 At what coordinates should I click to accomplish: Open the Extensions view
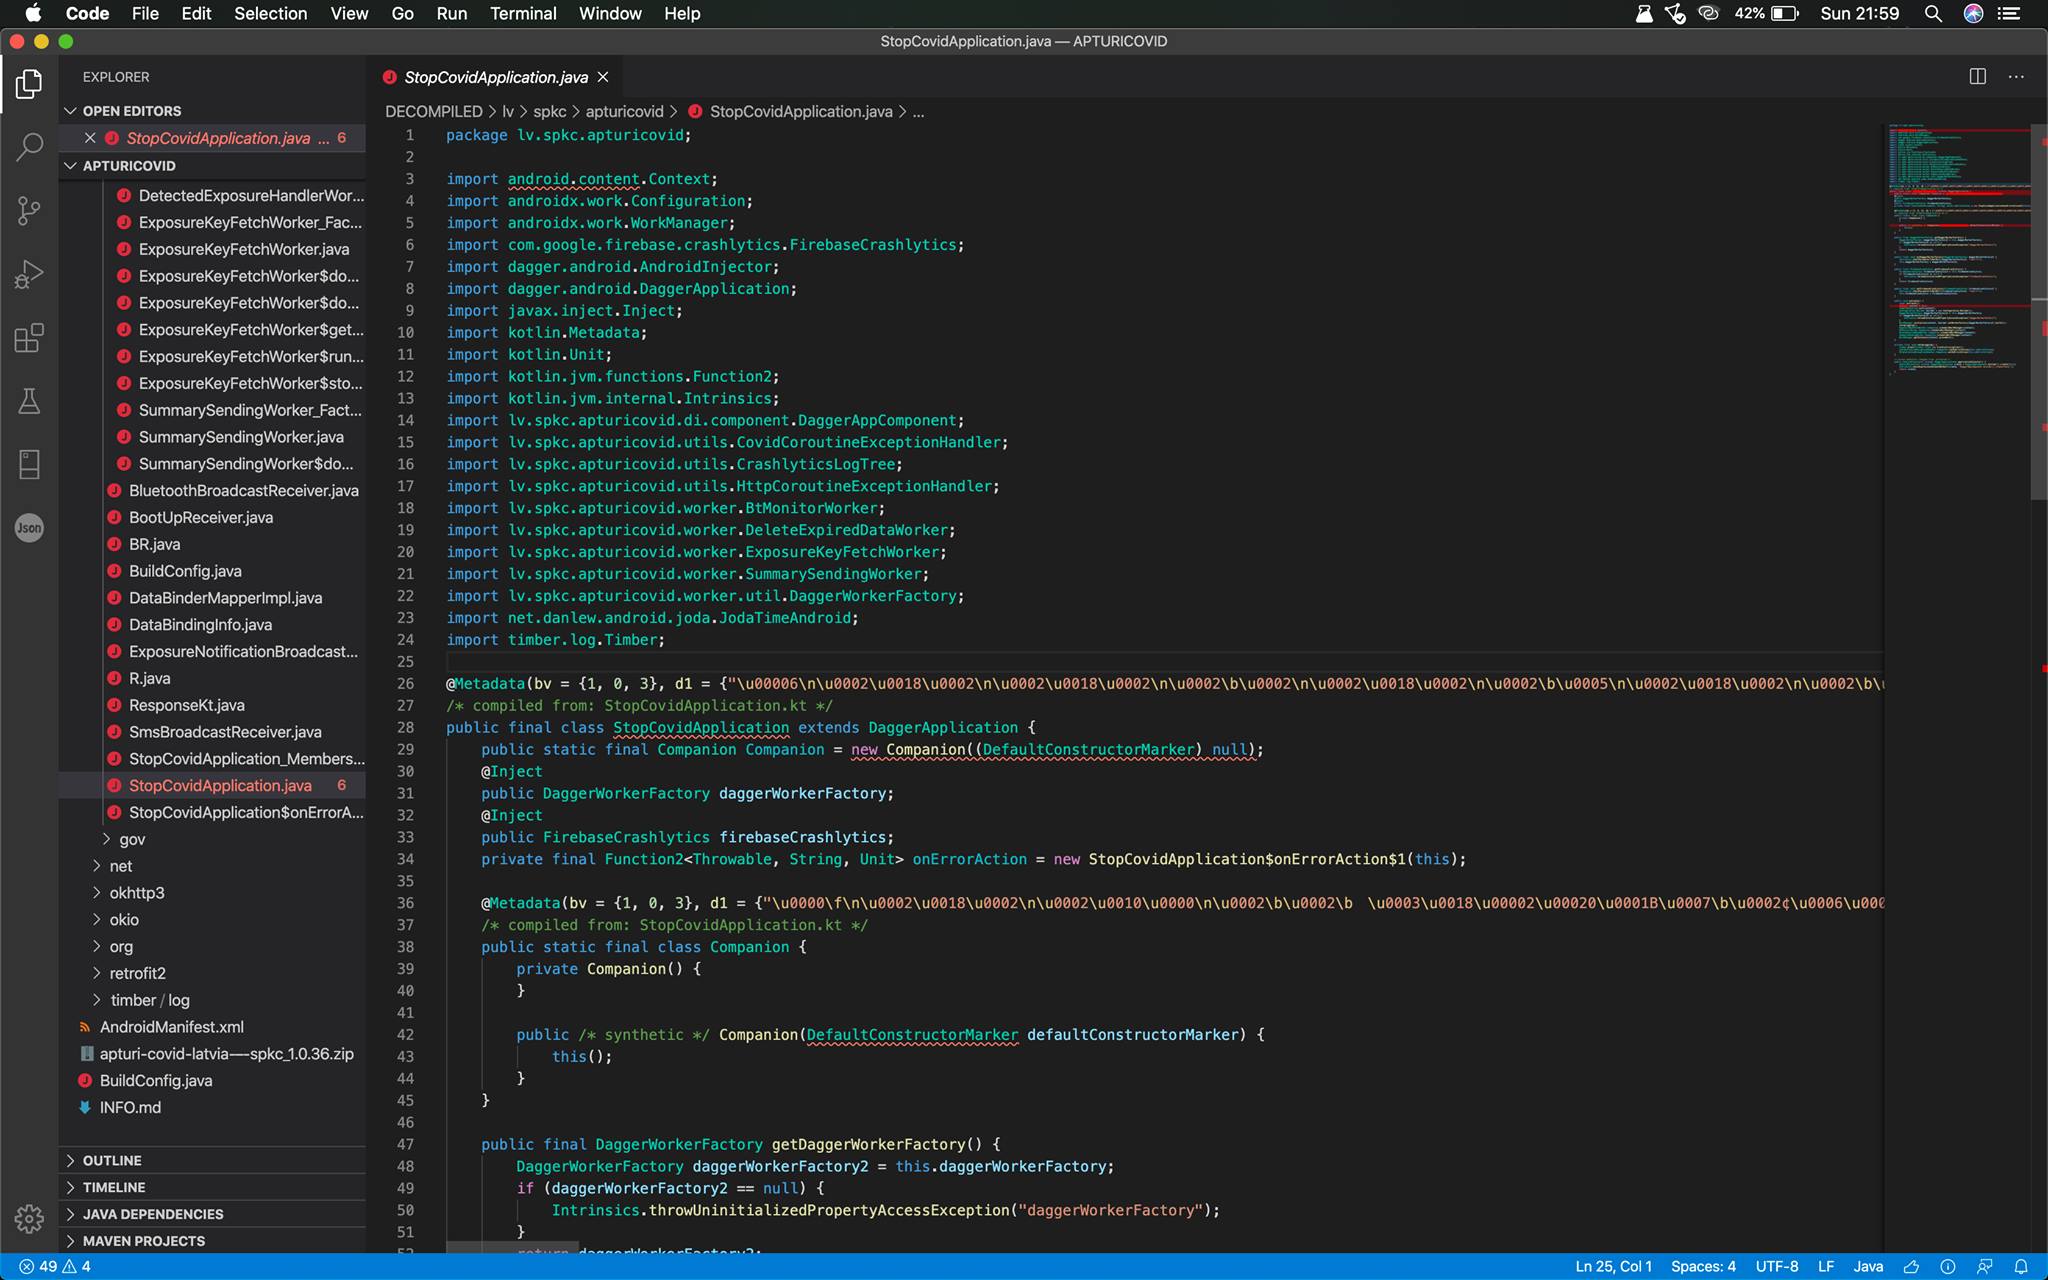(x=29, y=338)
